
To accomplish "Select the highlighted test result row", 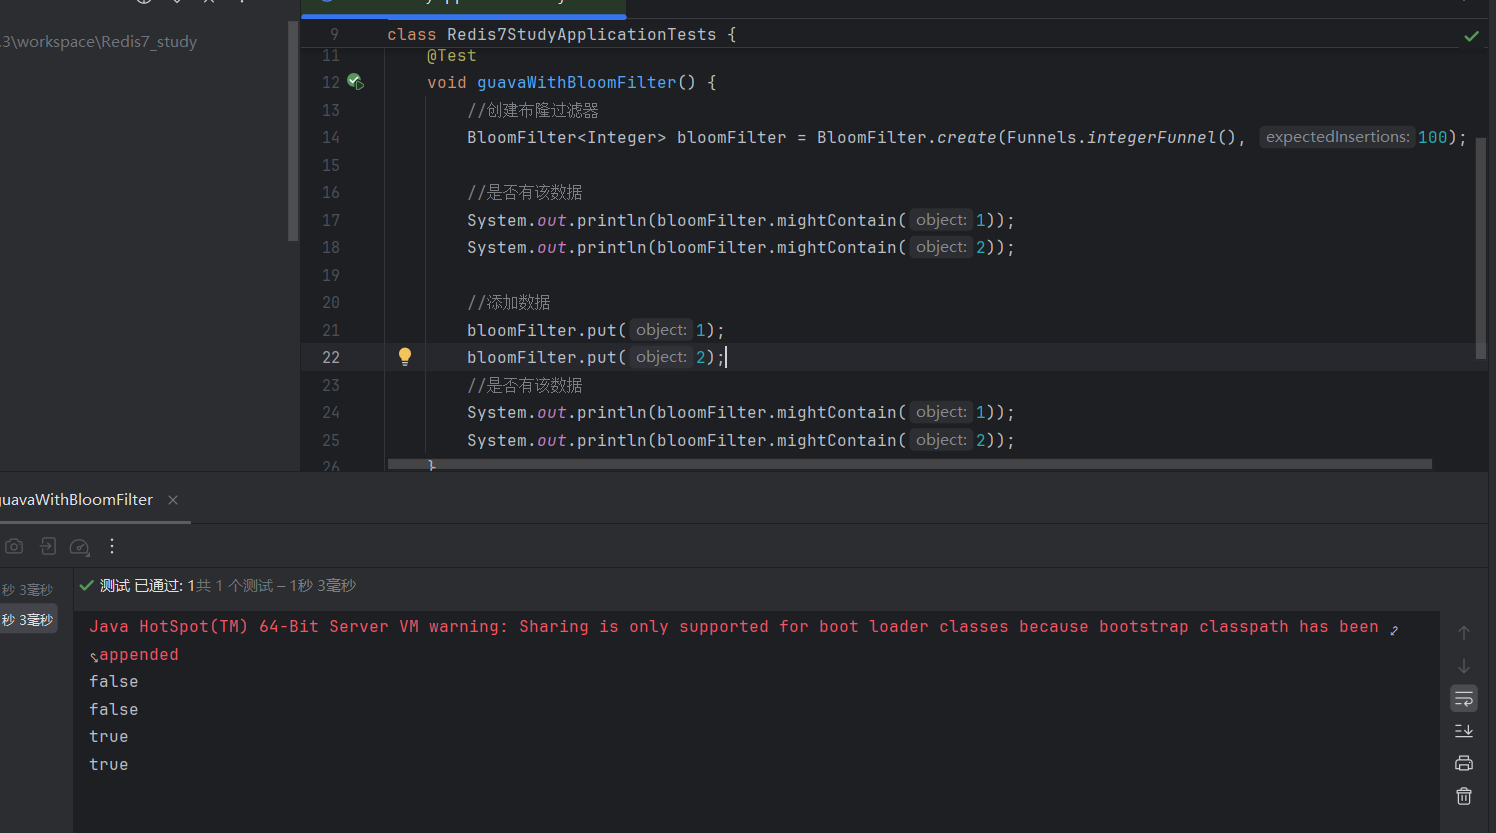I will click(28, 620).
